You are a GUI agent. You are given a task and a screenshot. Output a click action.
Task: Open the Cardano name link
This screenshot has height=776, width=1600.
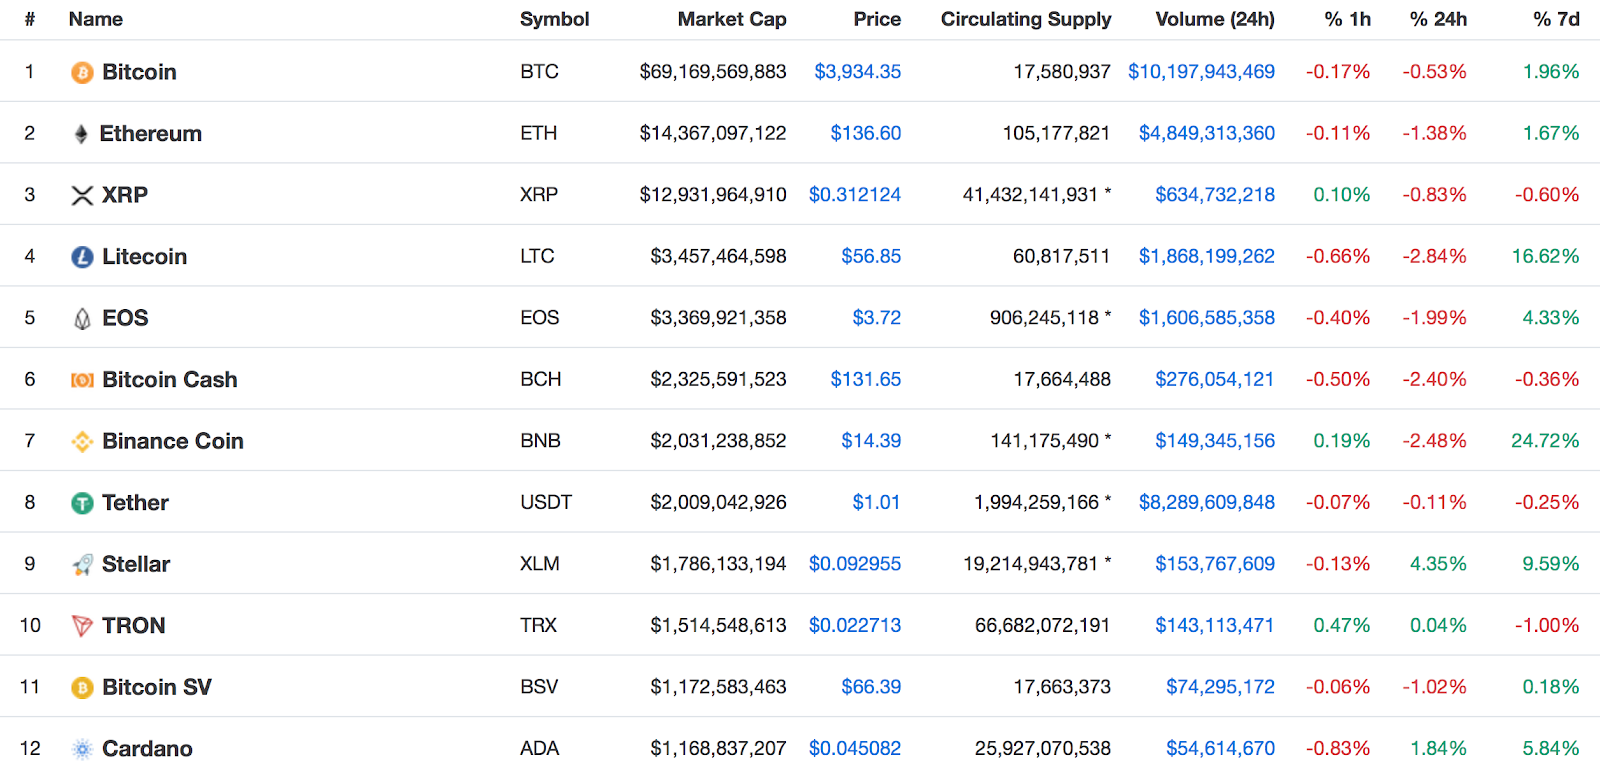pyautogui.click(x=147, y=749)
